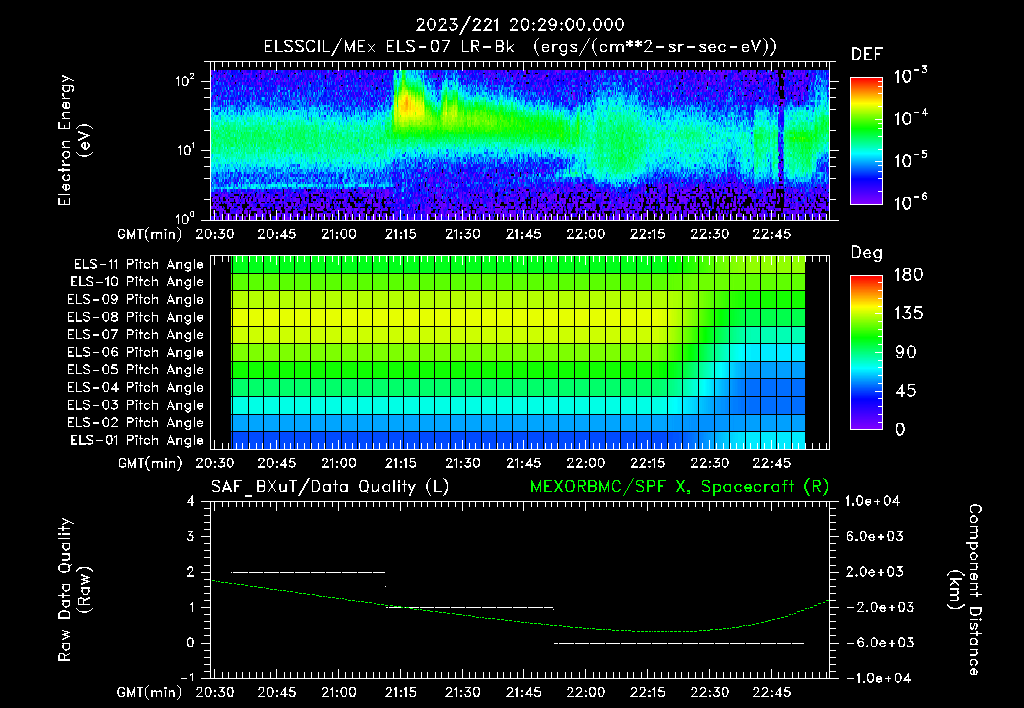Click the ELS-06 Pitch Angle row label
The height and width of the screenshot is (708, 1024).
[136, 352]
